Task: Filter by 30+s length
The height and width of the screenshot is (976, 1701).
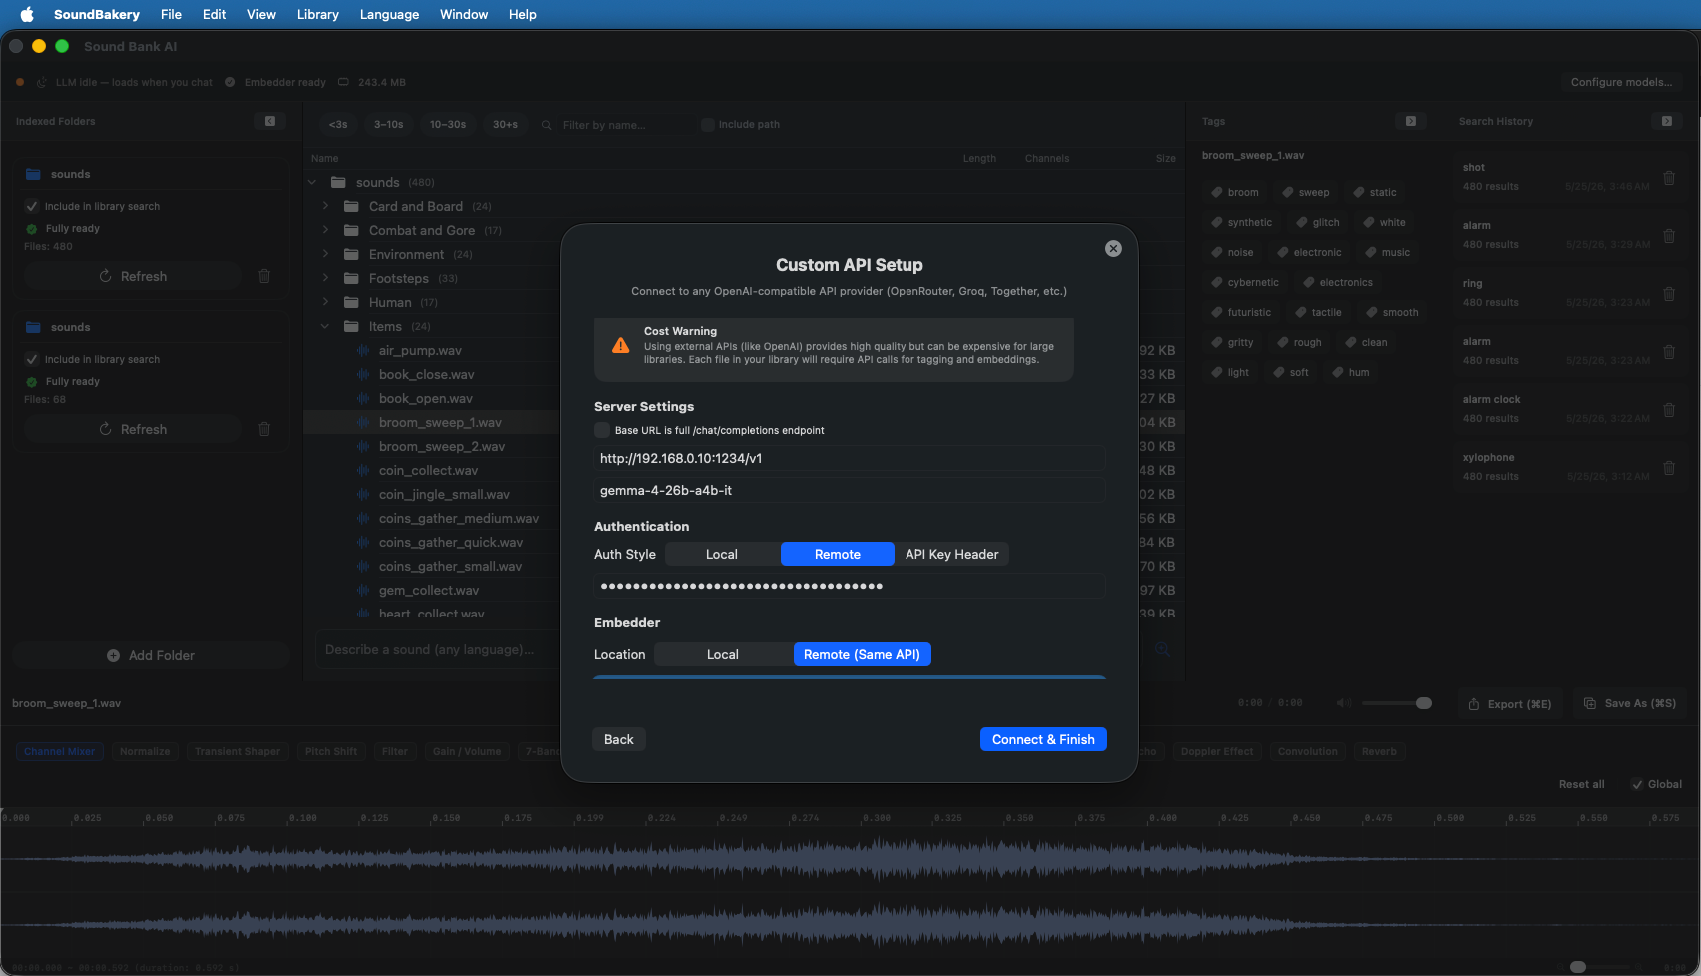Action: (x=506, y=124)
